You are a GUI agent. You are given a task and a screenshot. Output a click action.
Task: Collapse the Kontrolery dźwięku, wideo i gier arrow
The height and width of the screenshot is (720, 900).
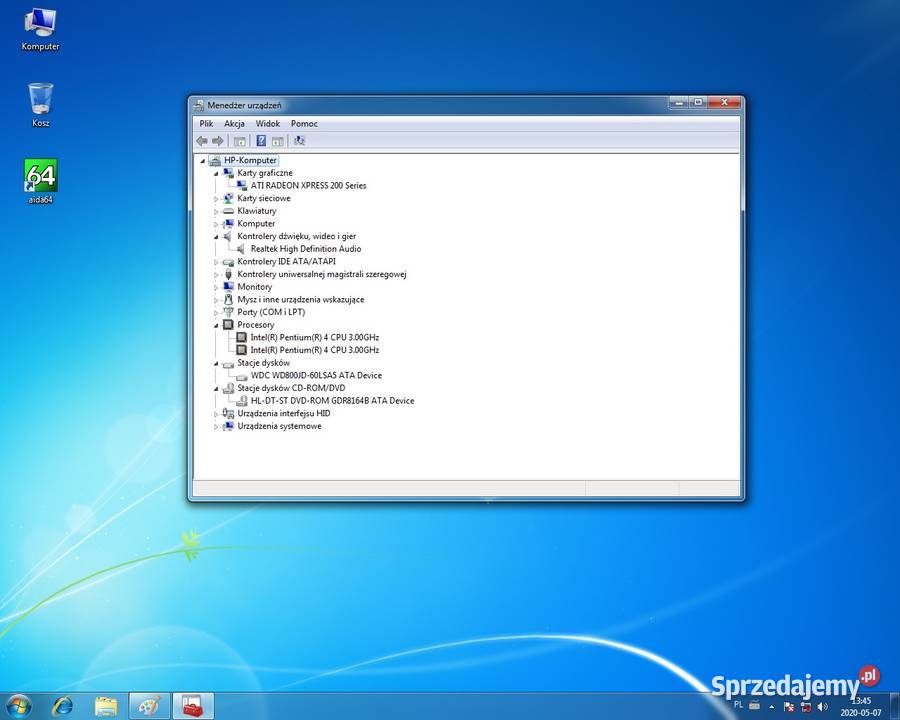click(x=216, y=237)
